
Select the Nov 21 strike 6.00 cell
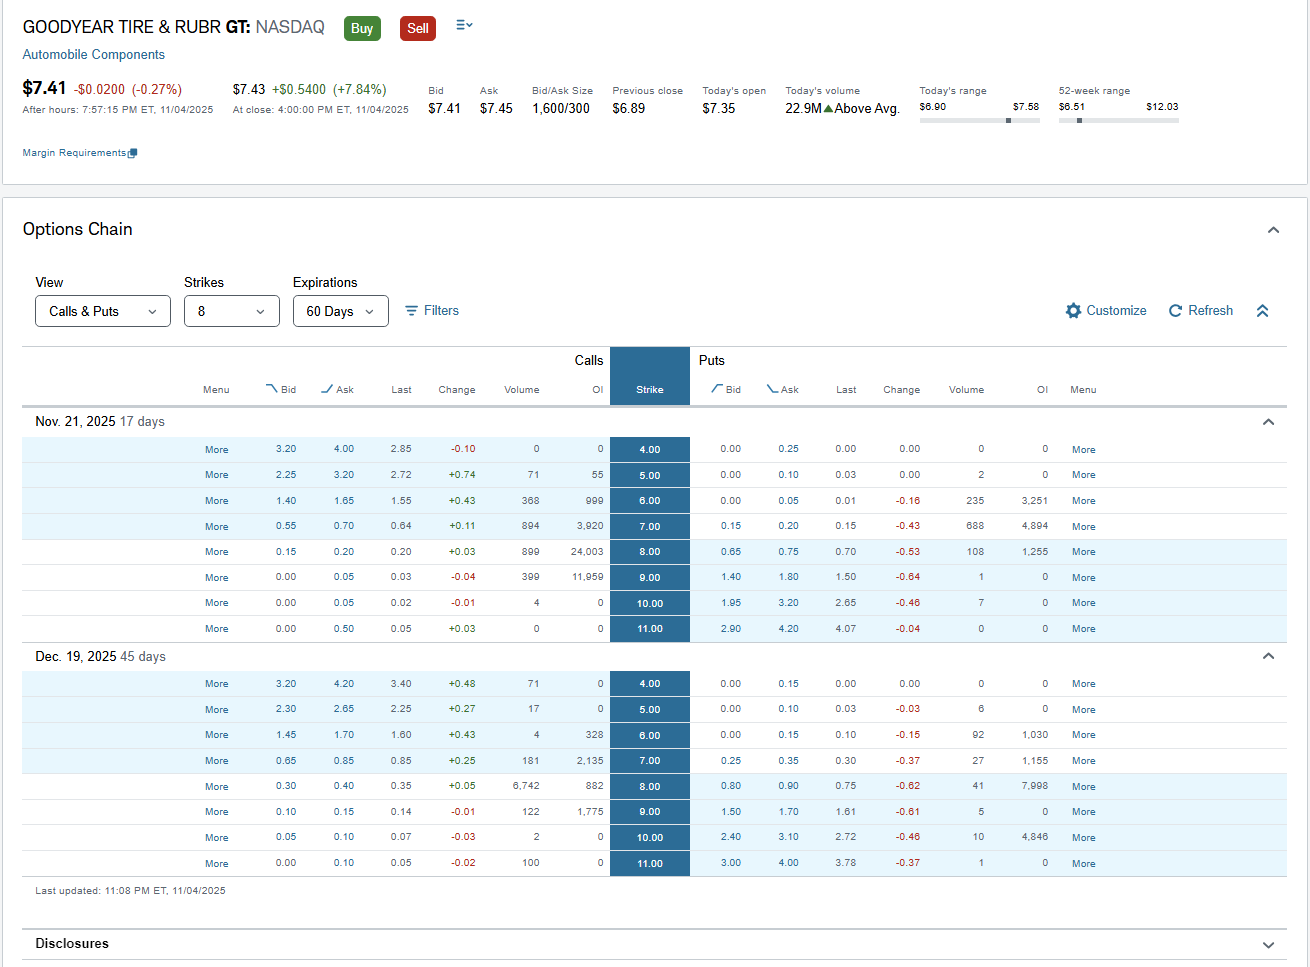(x=650, y=501)
